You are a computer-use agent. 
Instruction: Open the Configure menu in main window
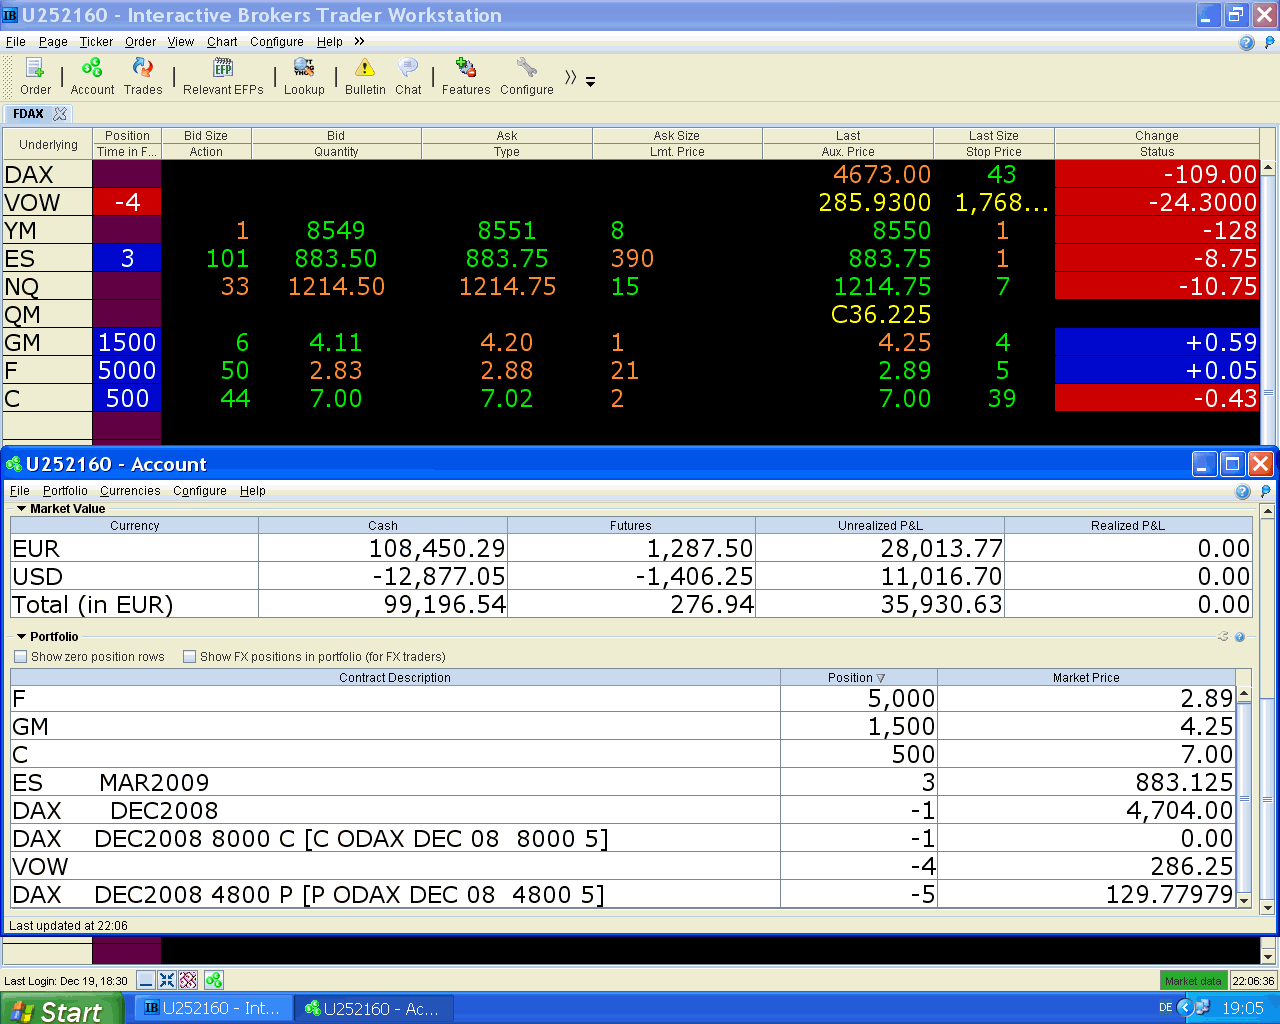click(277, 42)
